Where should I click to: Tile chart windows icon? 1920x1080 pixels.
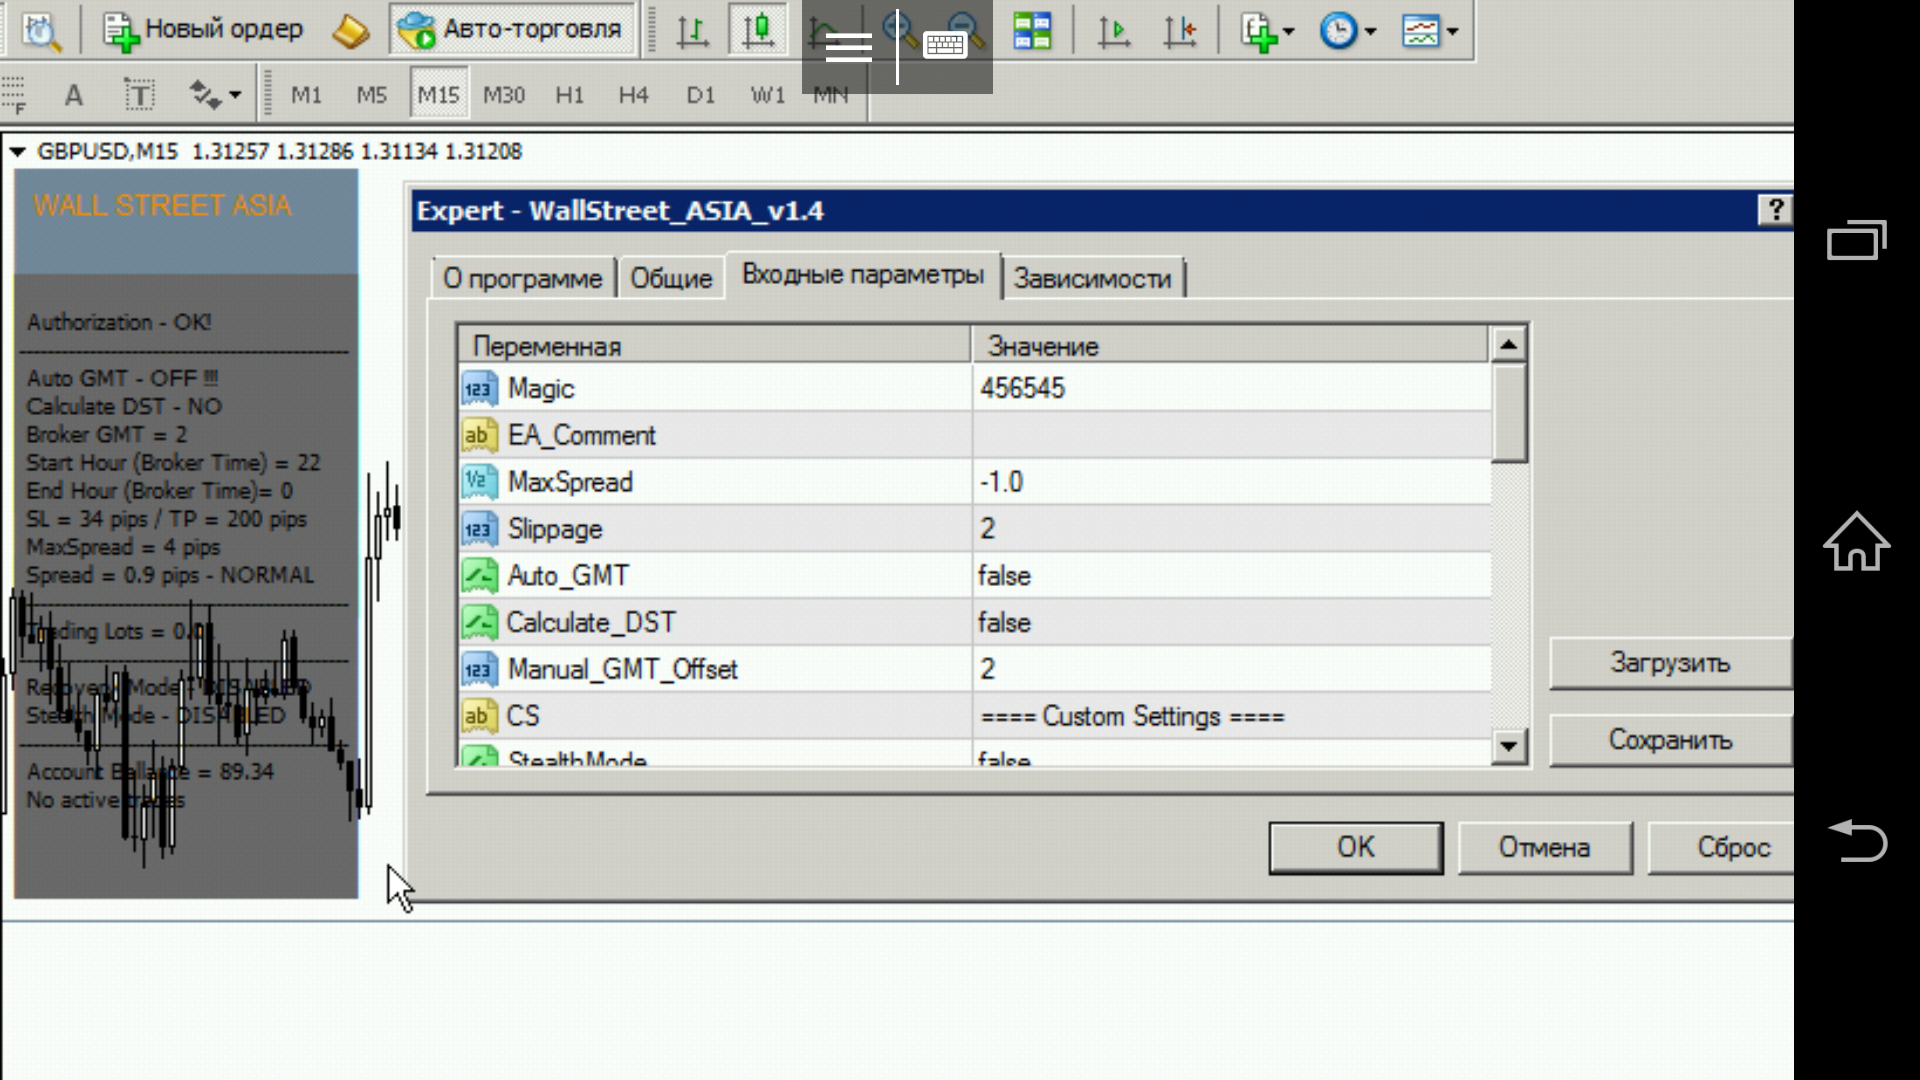pos(1032,30)
